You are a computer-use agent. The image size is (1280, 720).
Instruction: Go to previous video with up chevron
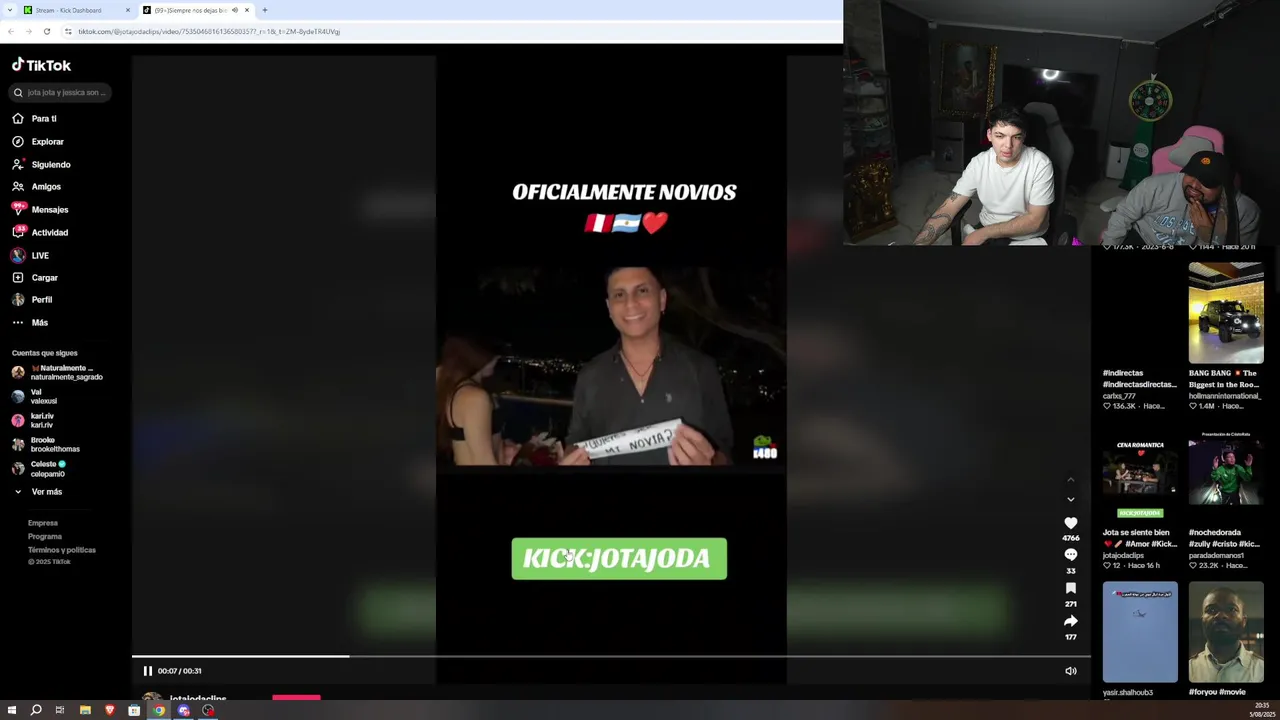point(1071,480)
